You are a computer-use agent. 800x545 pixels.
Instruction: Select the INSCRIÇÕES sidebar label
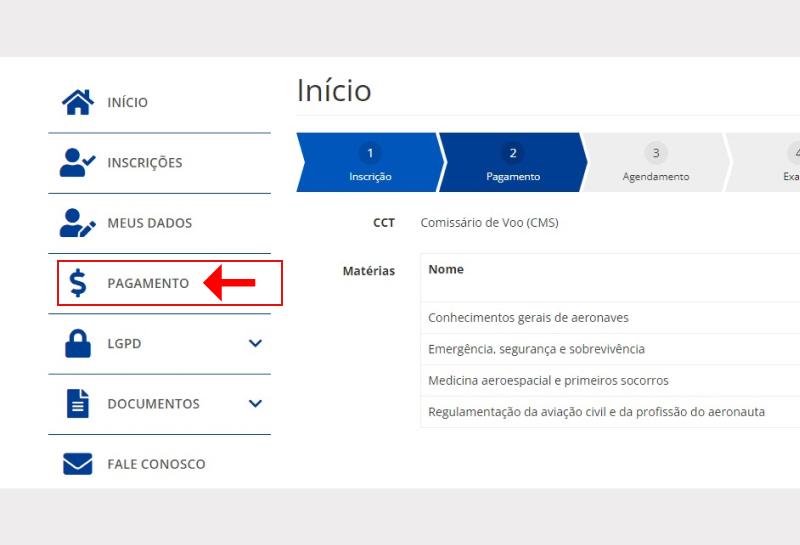coord(145,163)
